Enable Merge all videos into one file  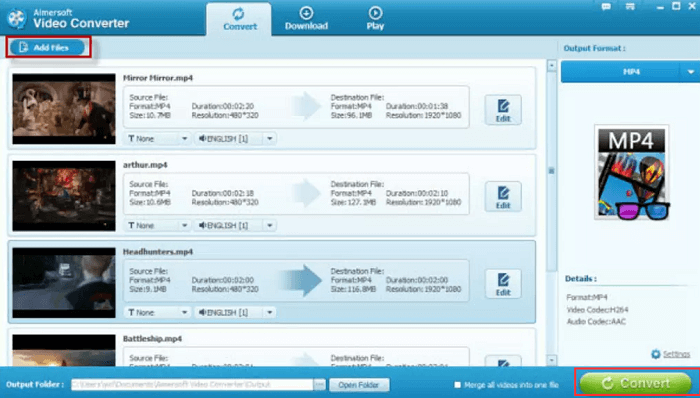[x=457, y=385]
